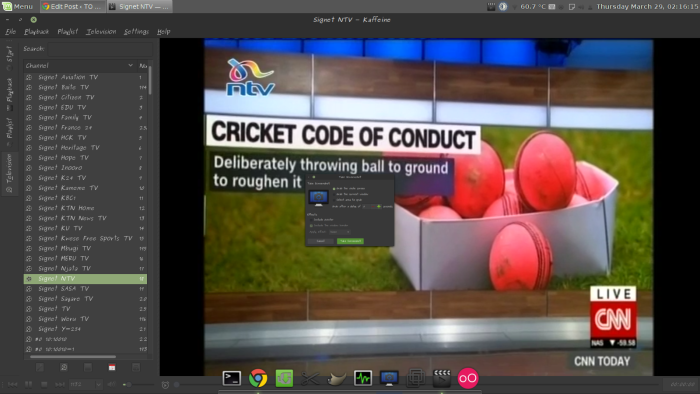Select Signet France 24 channel
This screenshot has height=394, width=700.
click(x=85, y=128)
